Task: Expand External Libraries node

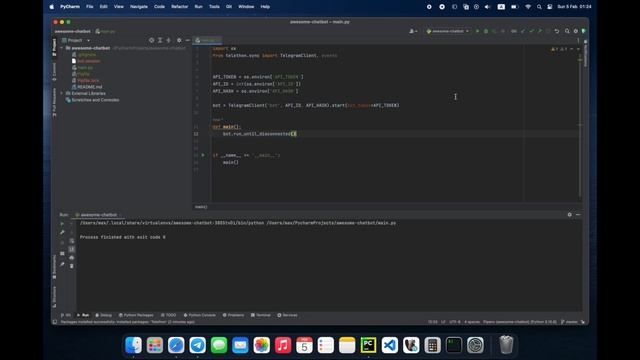Action: click(62, 93)
